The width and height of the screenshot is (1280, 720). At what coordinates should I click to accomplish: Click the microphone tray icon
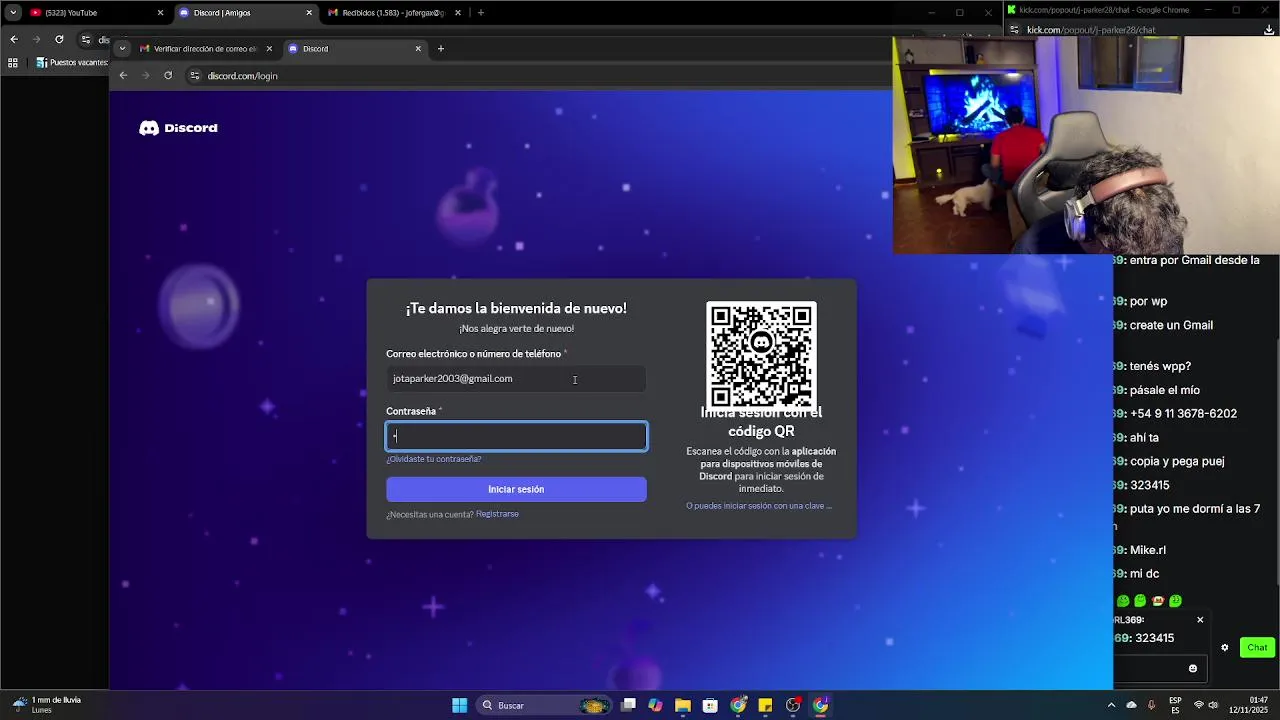1151,705
